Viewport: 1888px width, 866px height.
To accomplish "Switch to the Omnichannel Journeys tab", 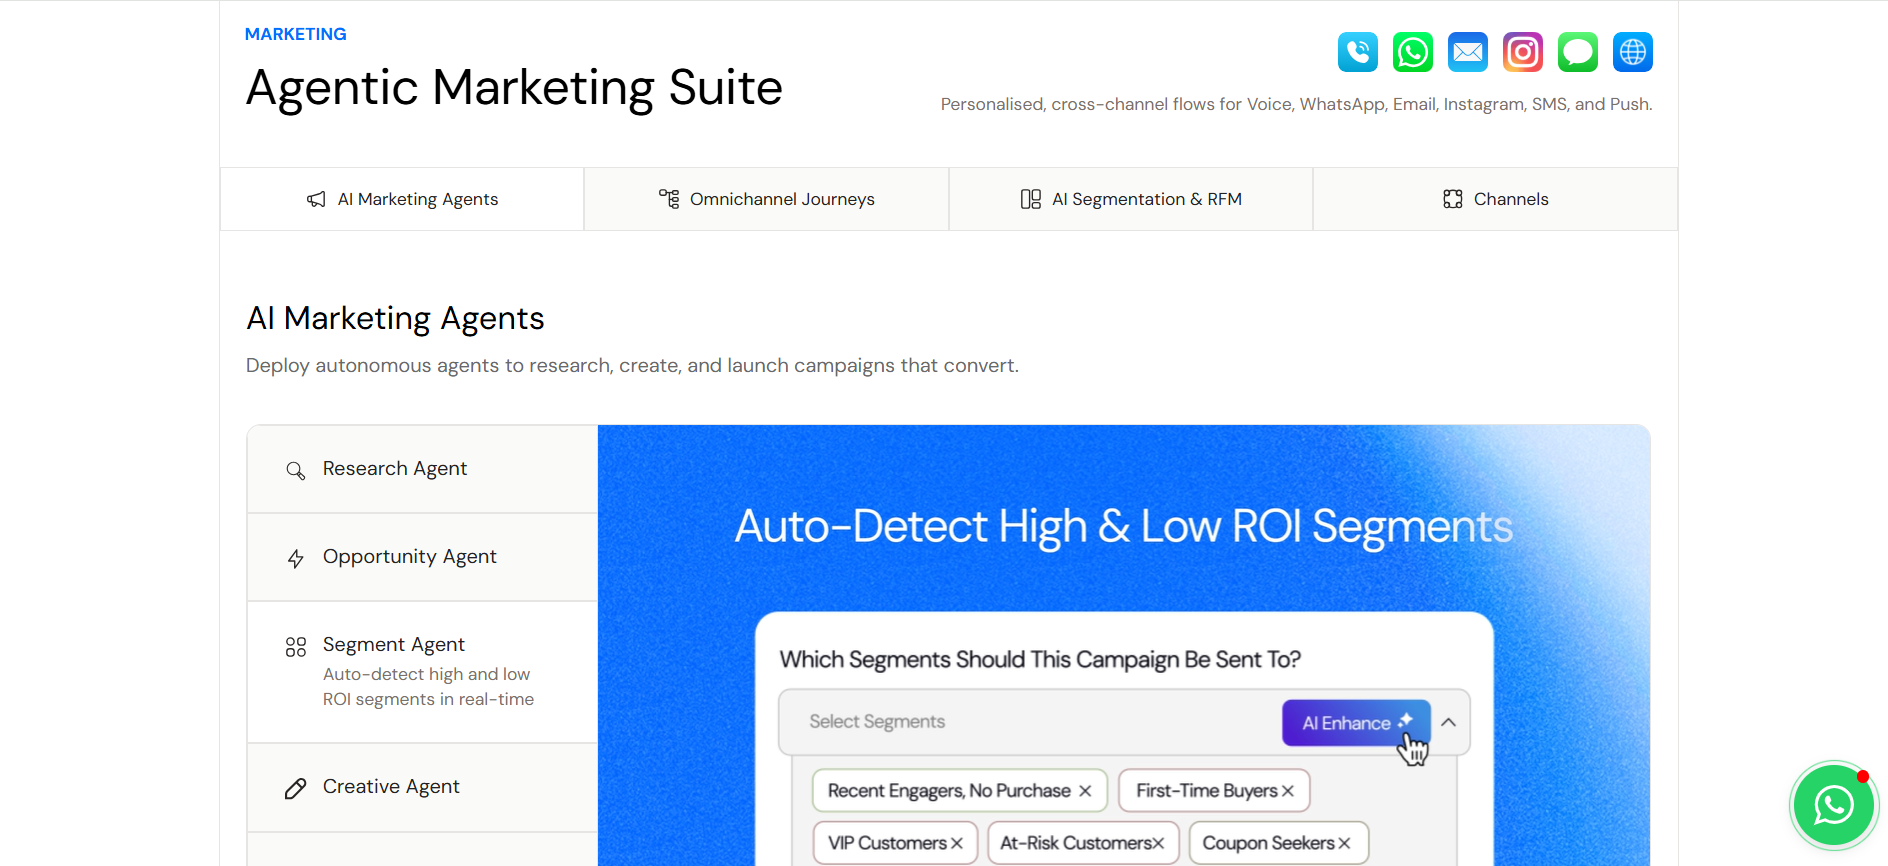I will tap(766, 199).
